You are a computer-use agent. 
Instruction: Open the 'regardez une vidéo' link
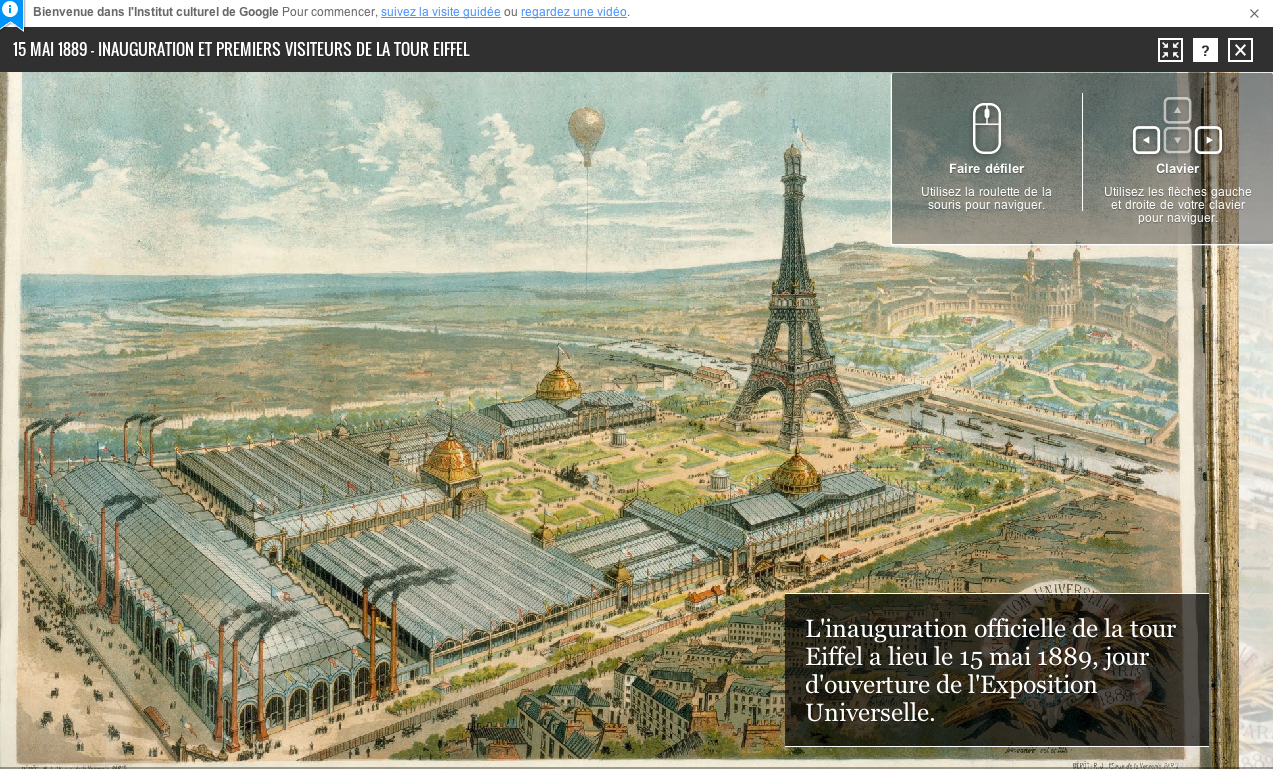574,12
